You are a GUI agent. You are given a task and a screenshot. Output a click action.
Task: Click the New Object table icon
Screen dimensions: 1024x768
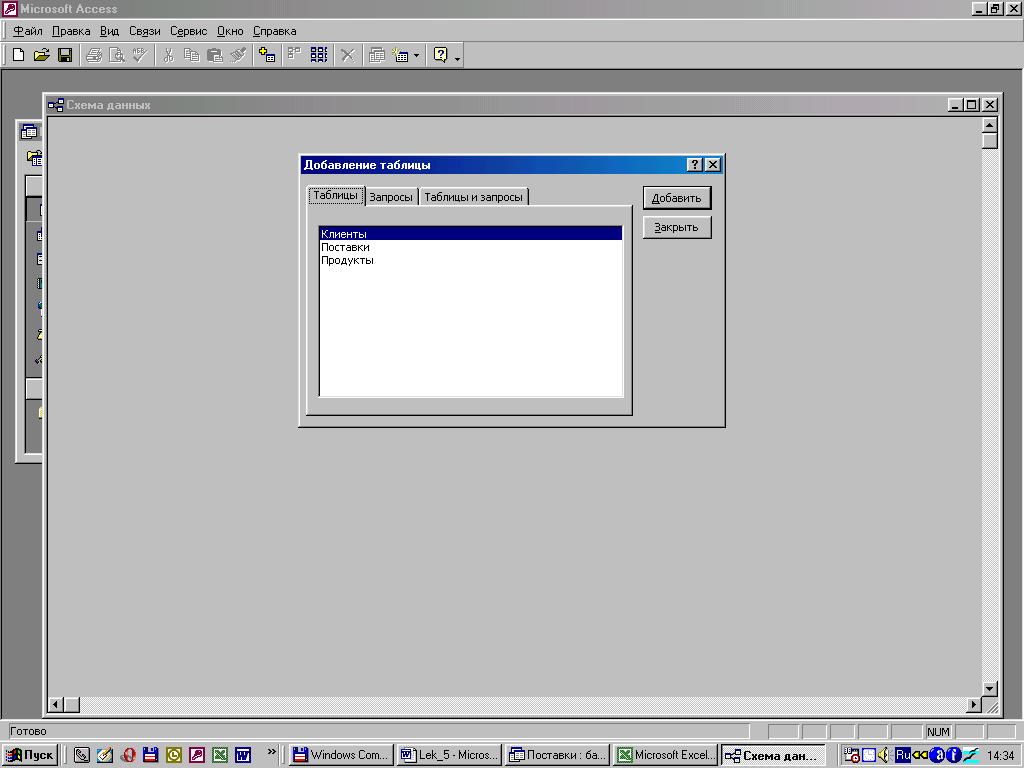click(x=400, y=56)
